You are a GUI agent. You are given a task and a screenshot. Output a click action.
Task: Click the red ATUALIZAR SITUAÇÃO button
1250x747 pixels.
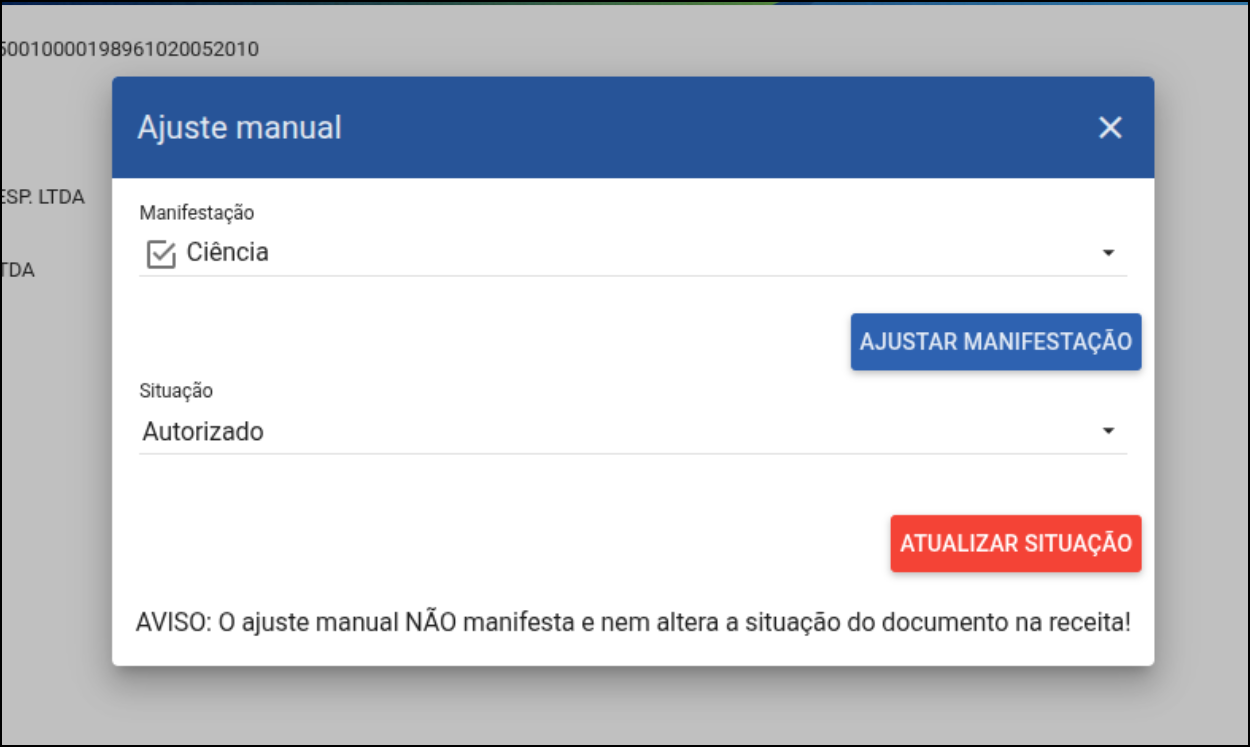(1016, 544)
